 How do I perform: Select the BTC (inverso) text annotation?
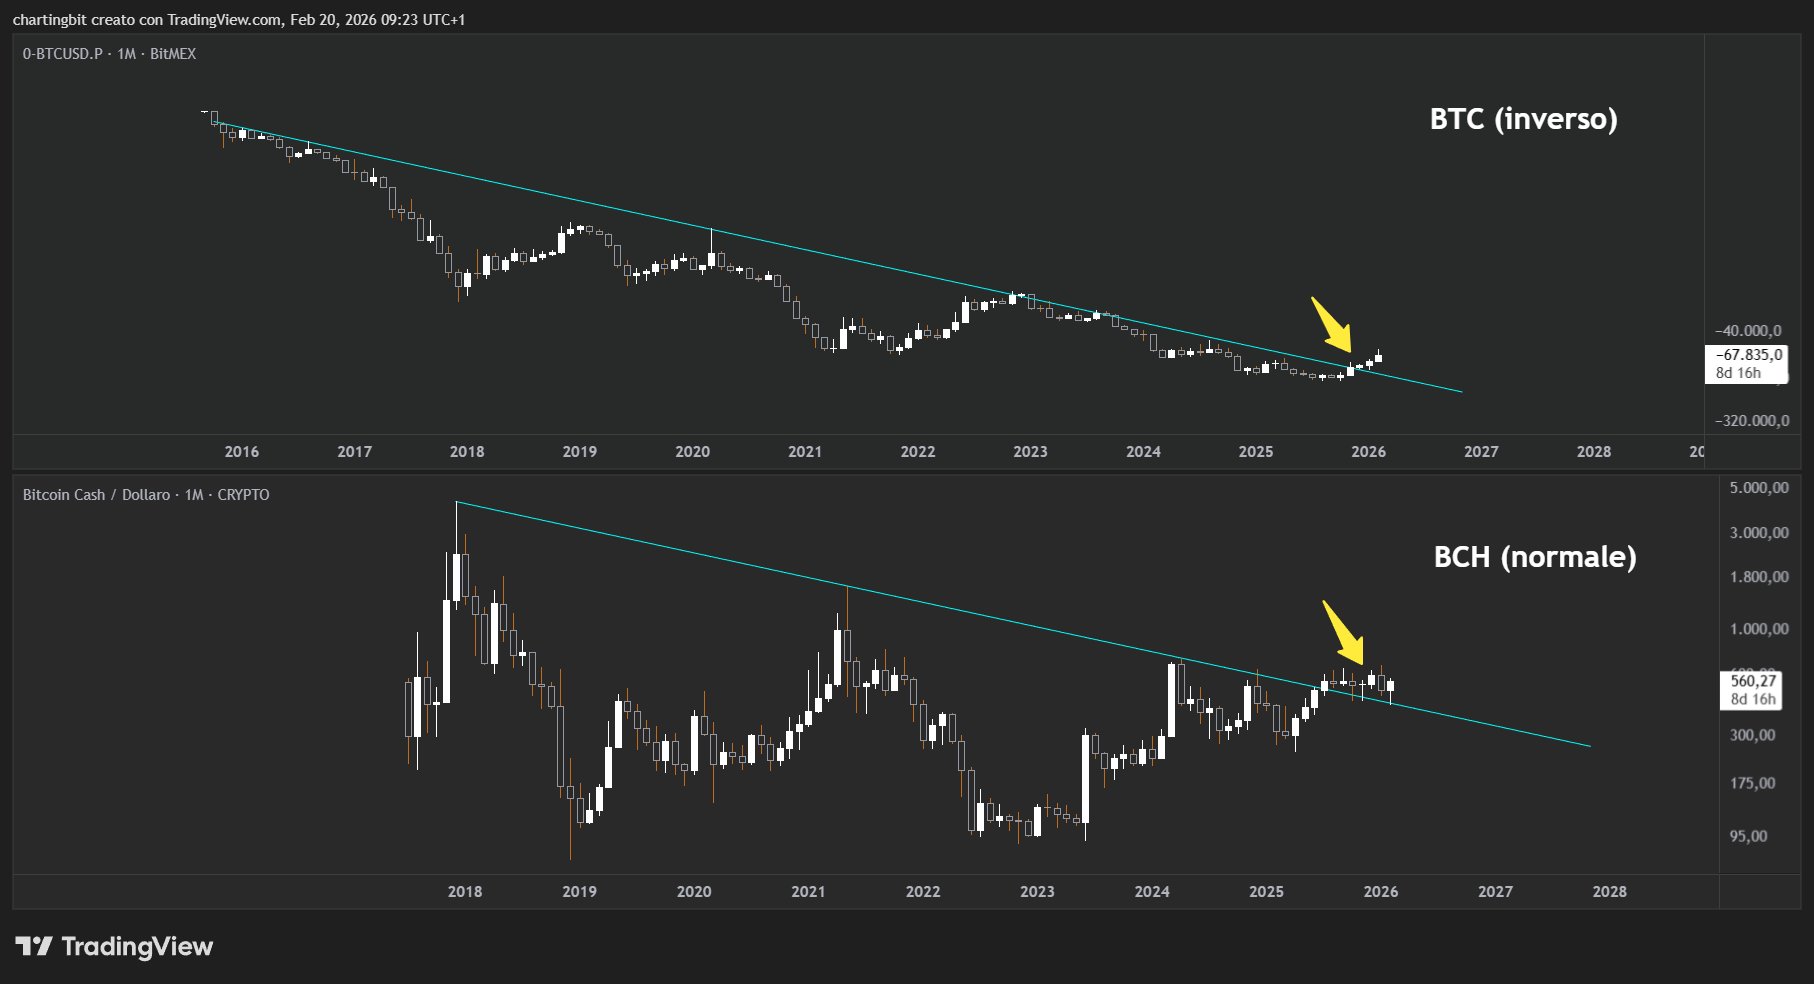1523,119
